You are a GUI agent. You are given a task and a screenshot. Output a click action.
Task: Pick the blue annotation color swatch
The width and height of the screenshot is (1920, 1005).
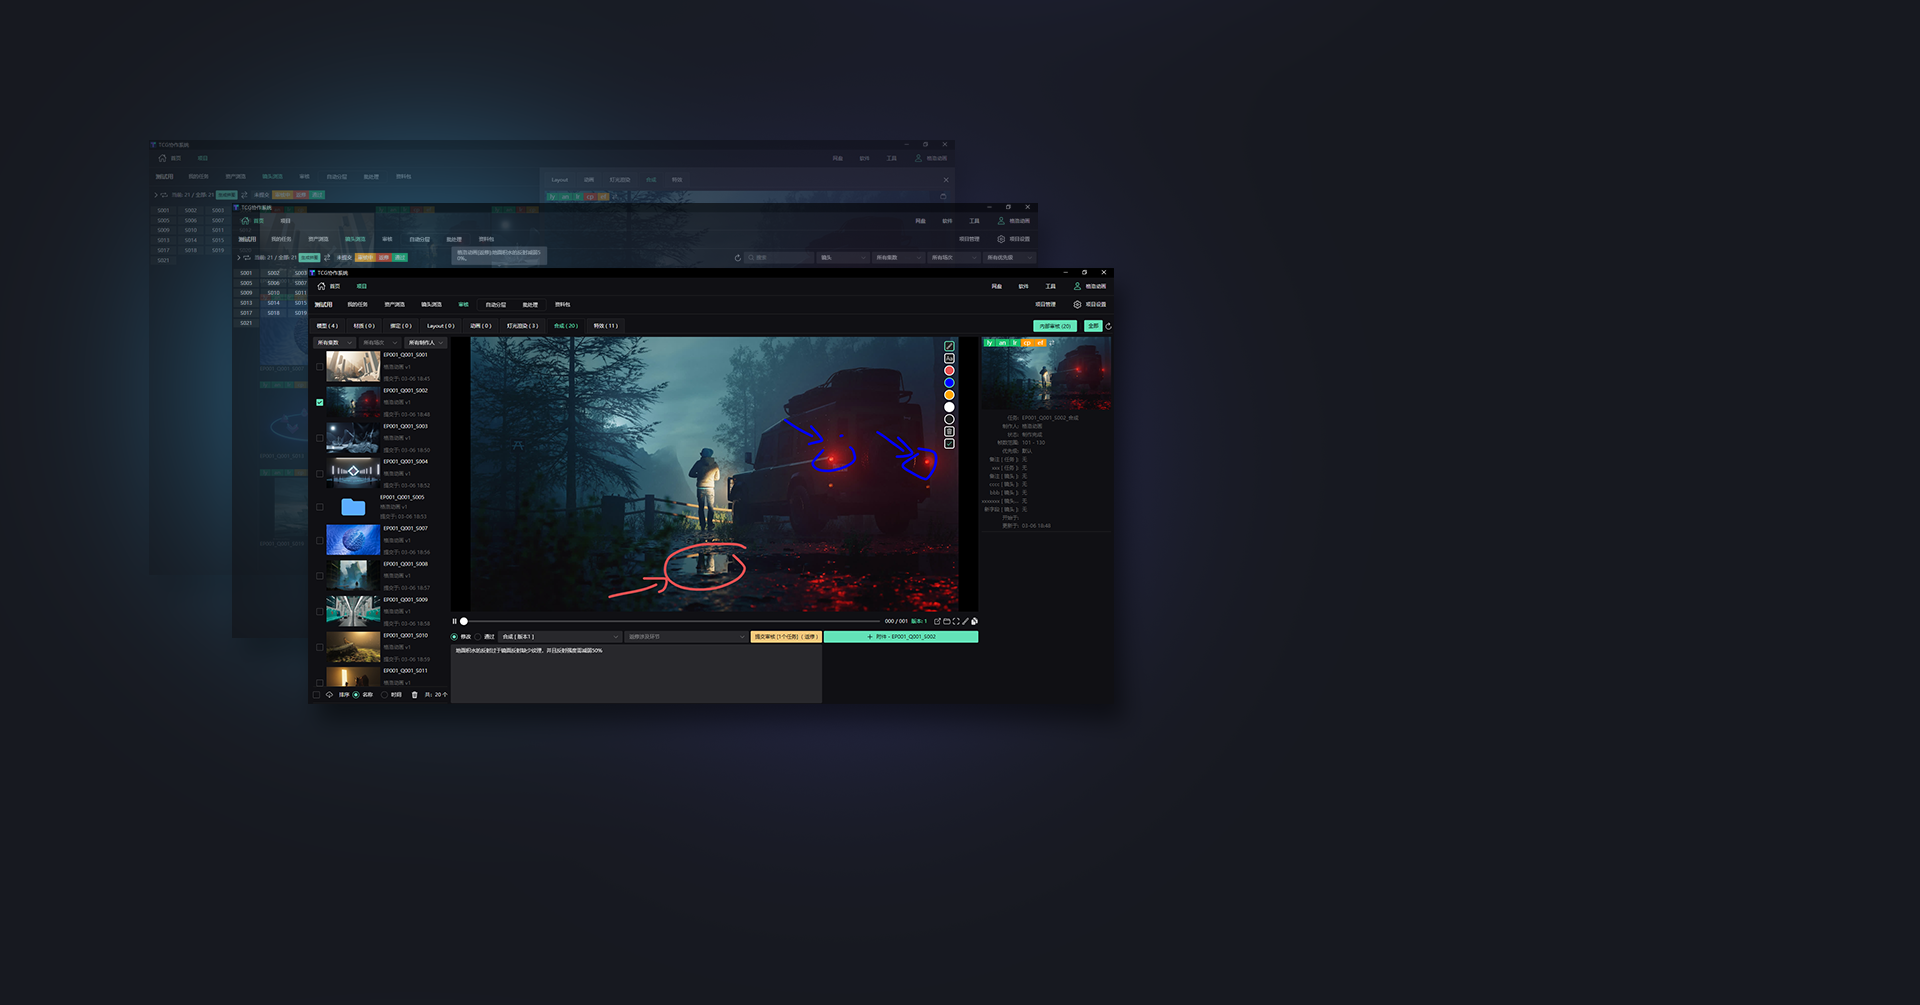point(949,383)
